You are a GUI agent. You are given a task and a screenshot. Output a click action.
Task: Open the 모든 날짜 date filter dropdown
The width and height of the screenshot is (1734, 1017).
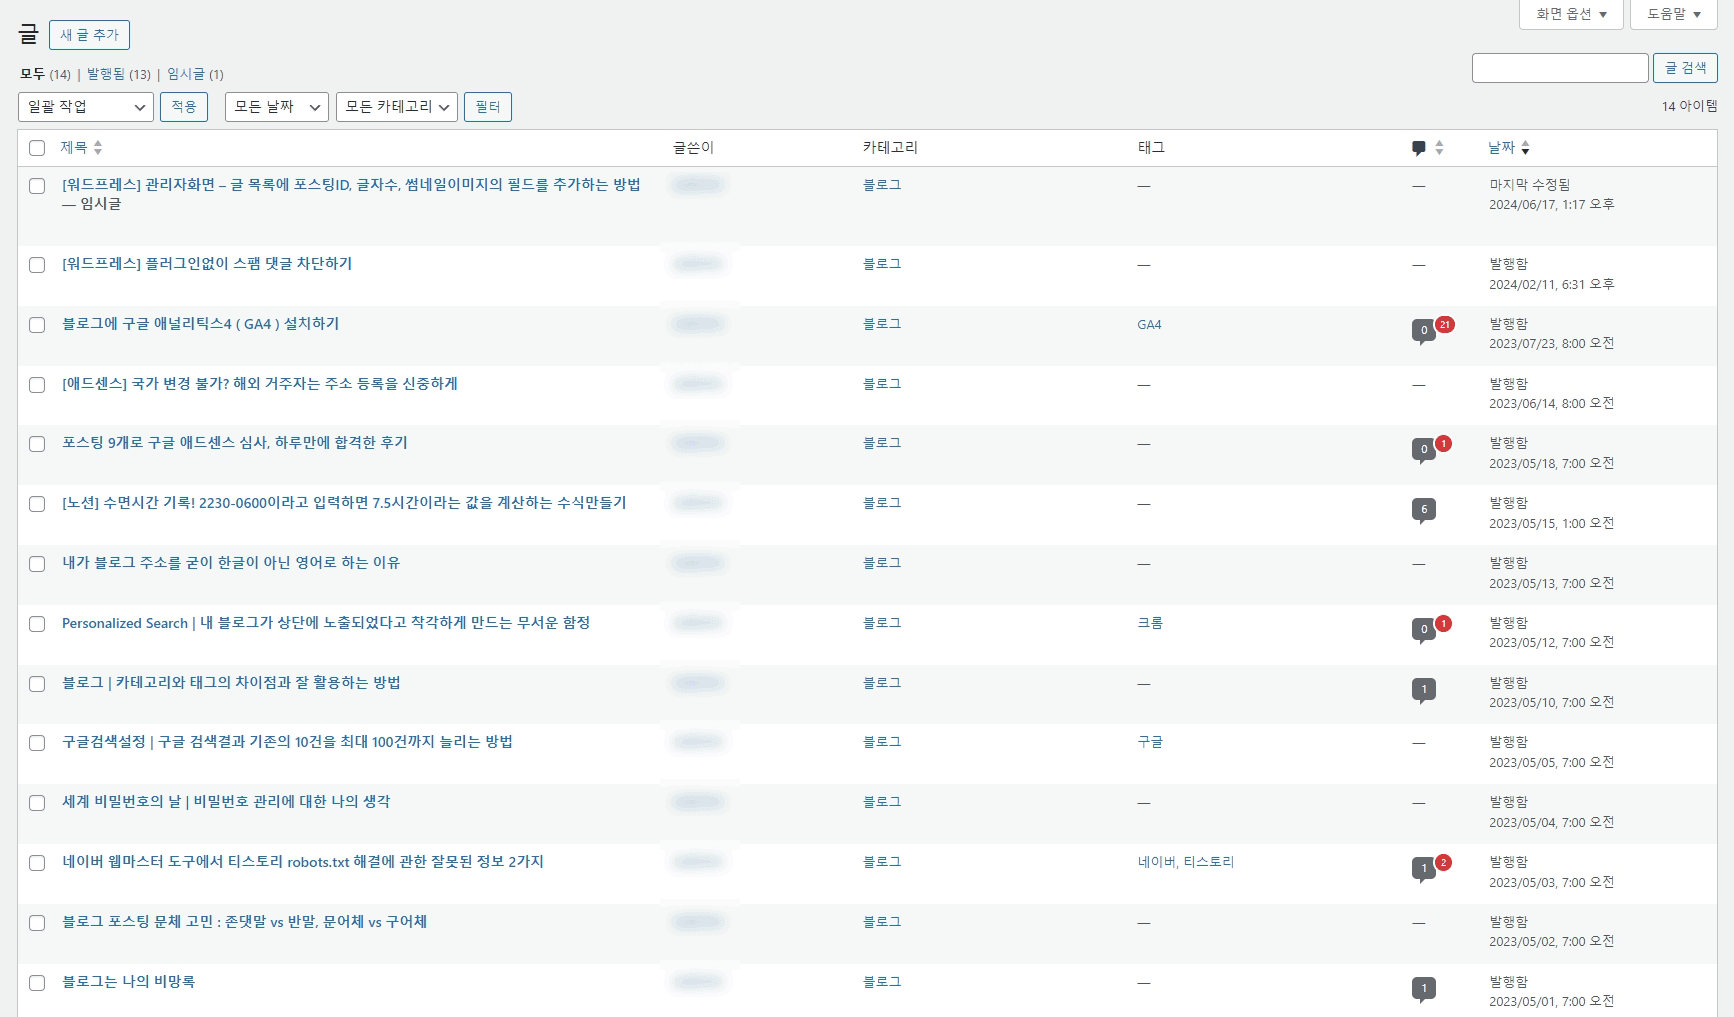(277, 107)
